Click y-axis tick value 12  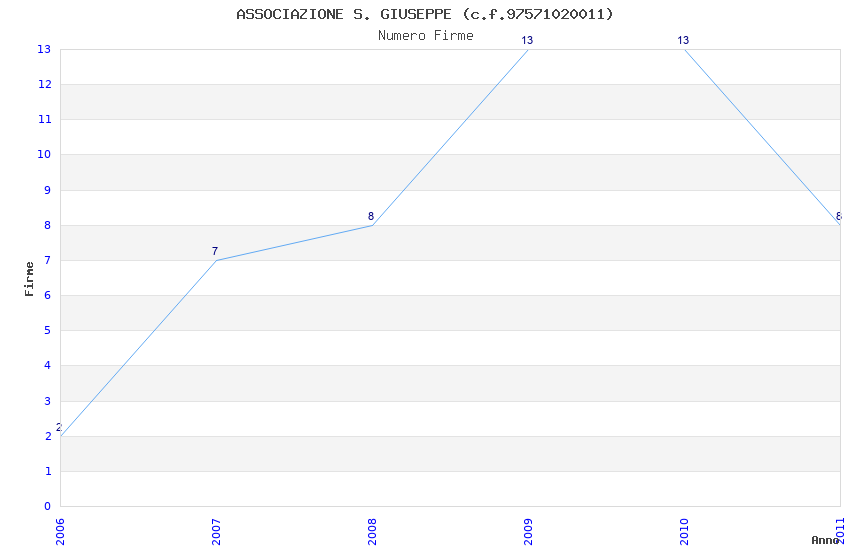pyautogui.click(x=44, y=84)
